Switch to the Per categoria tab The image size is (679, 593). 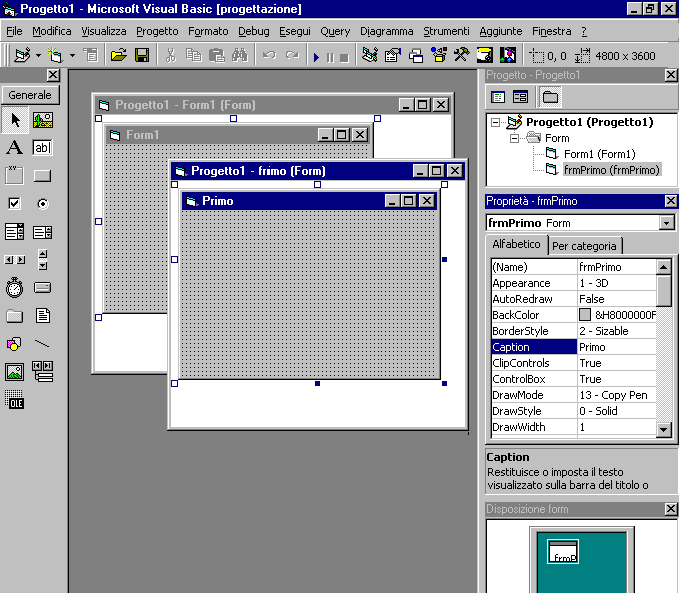click(x=584, y=246)
